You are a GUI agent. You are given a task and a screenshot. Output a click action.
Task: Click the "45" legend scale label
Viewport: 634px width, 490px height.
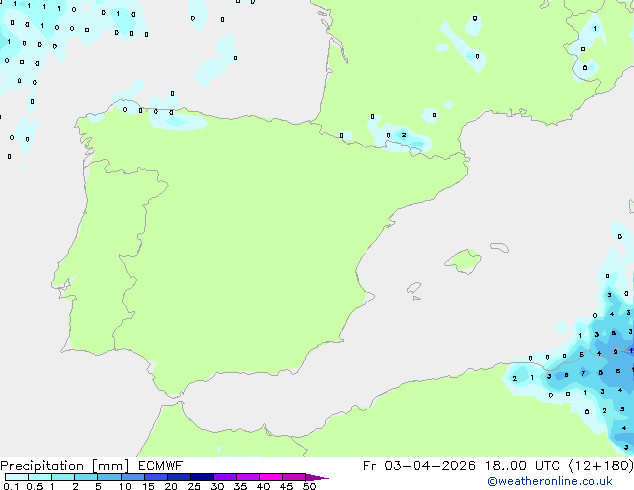pyautogui.click(x=286, y=486)
